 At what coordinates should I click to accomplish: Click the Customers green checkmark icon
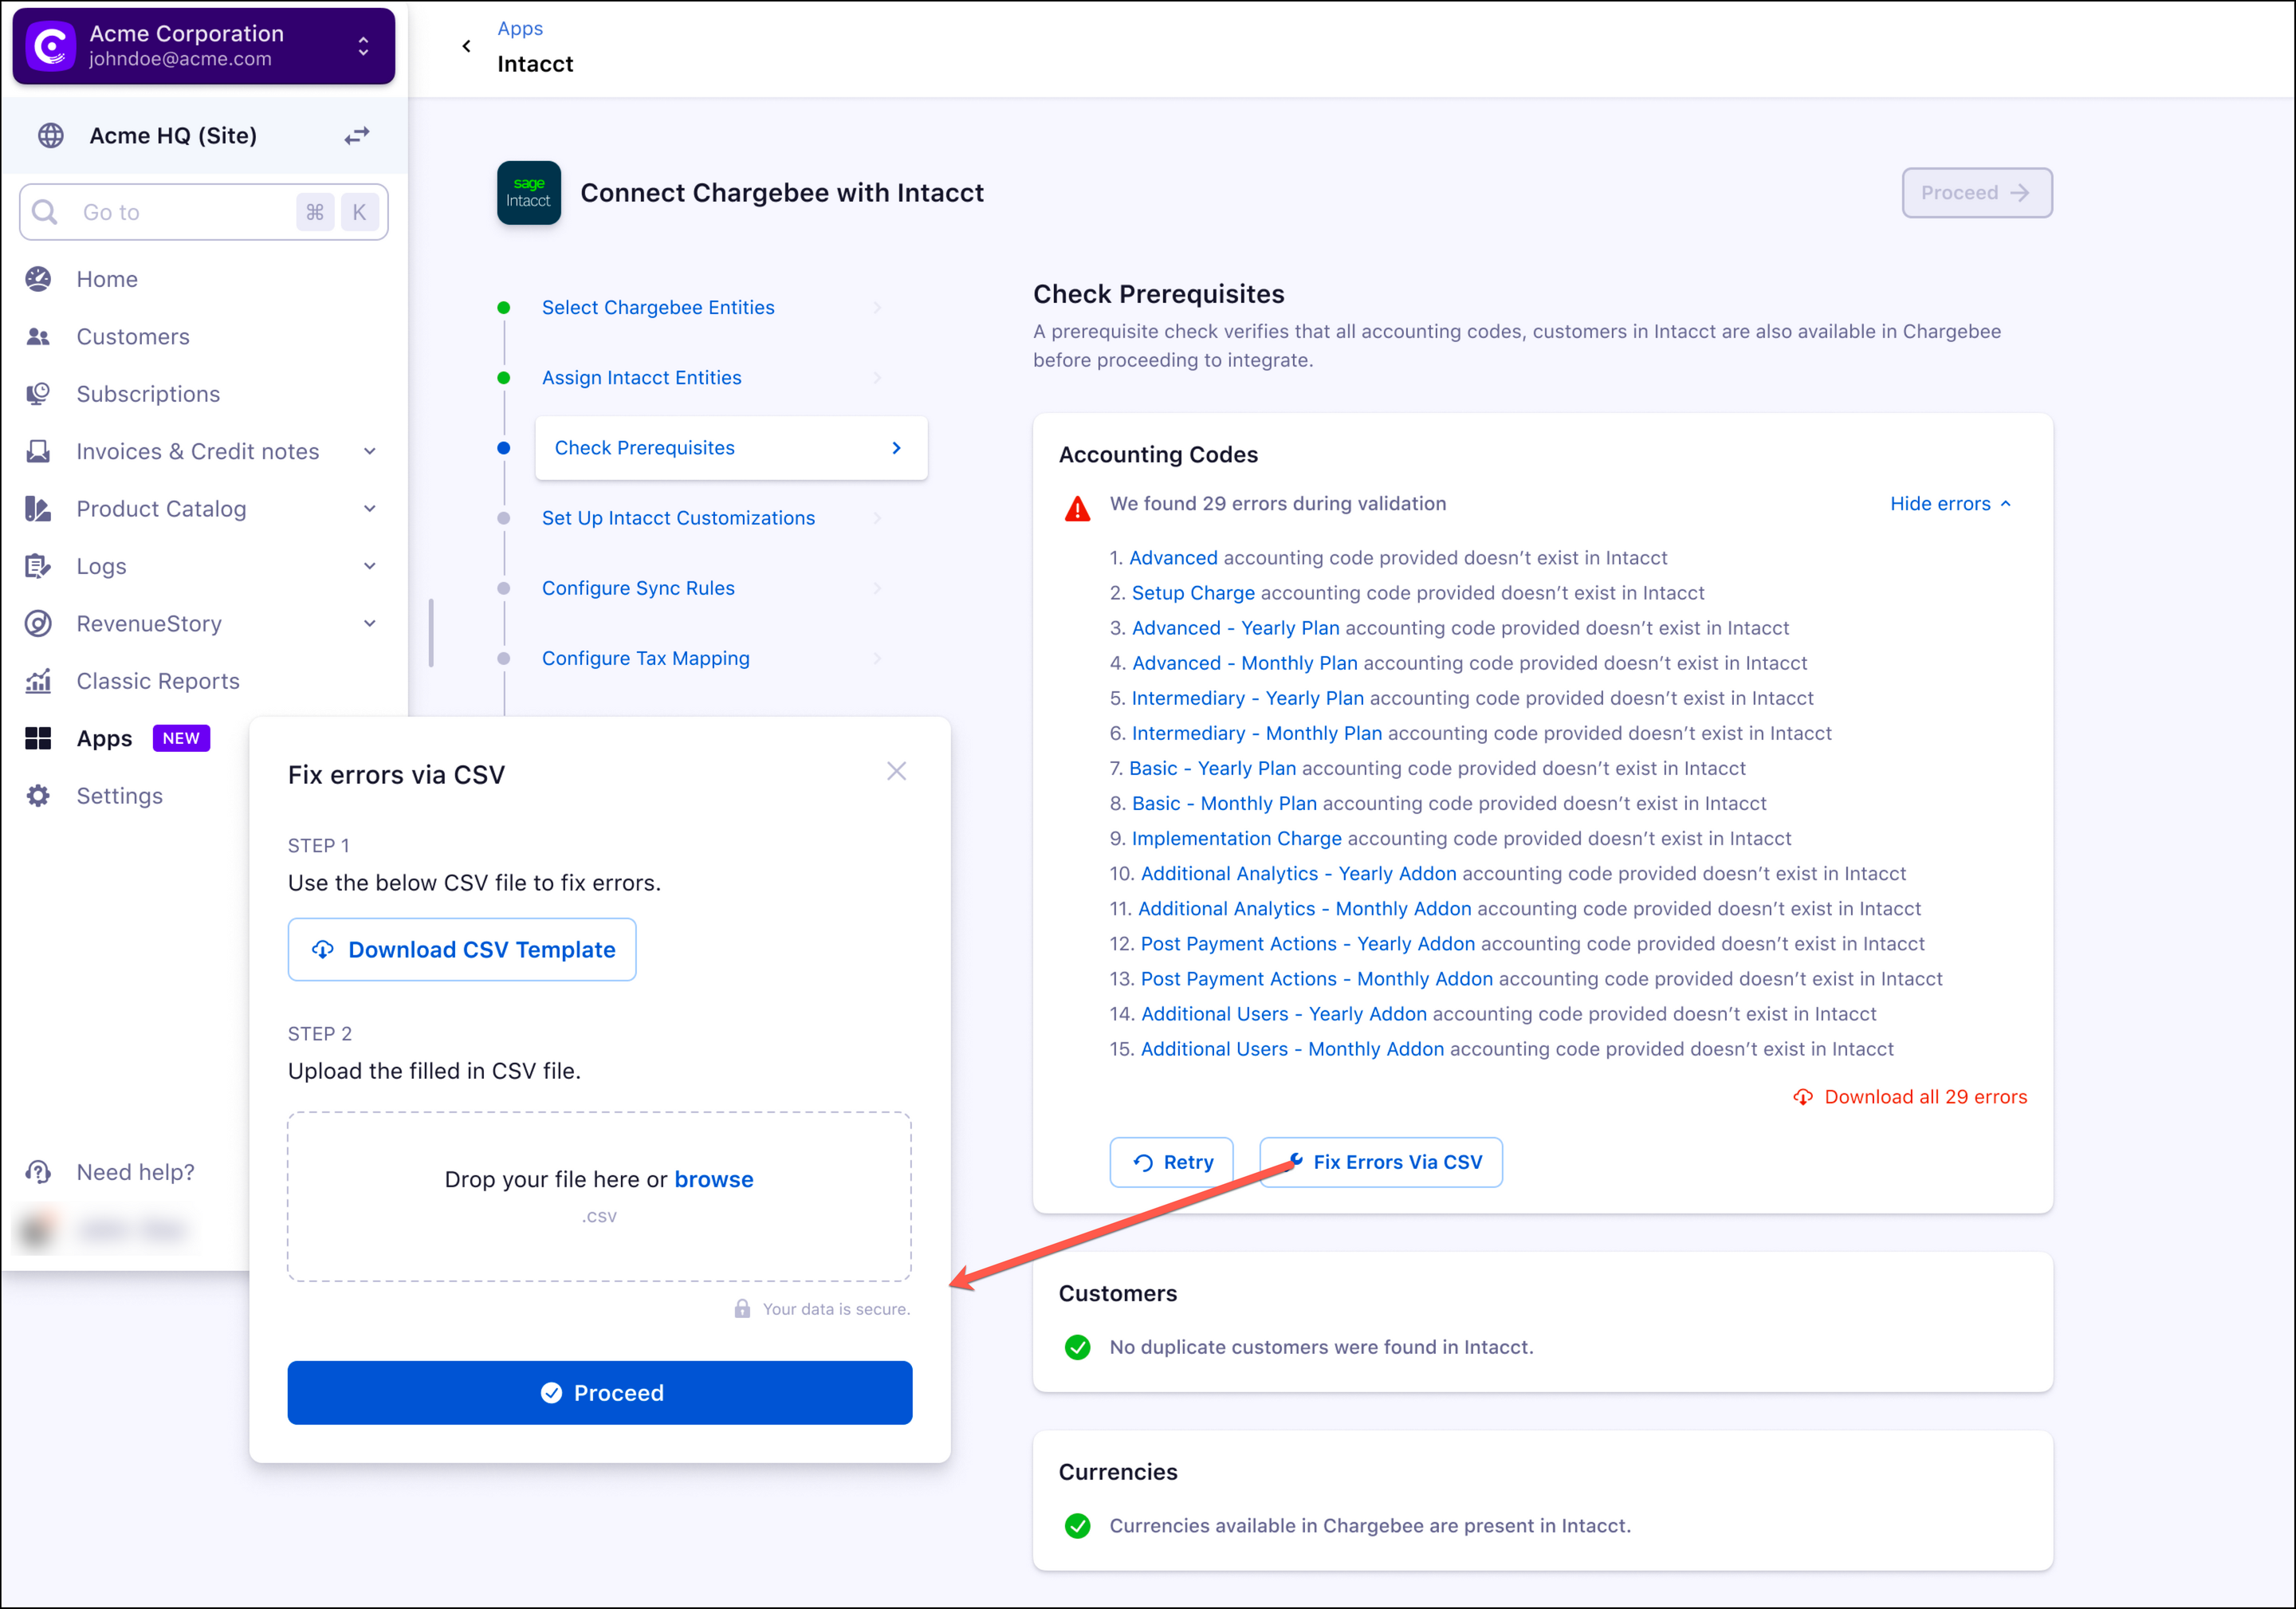[x=1077, y=1347]
